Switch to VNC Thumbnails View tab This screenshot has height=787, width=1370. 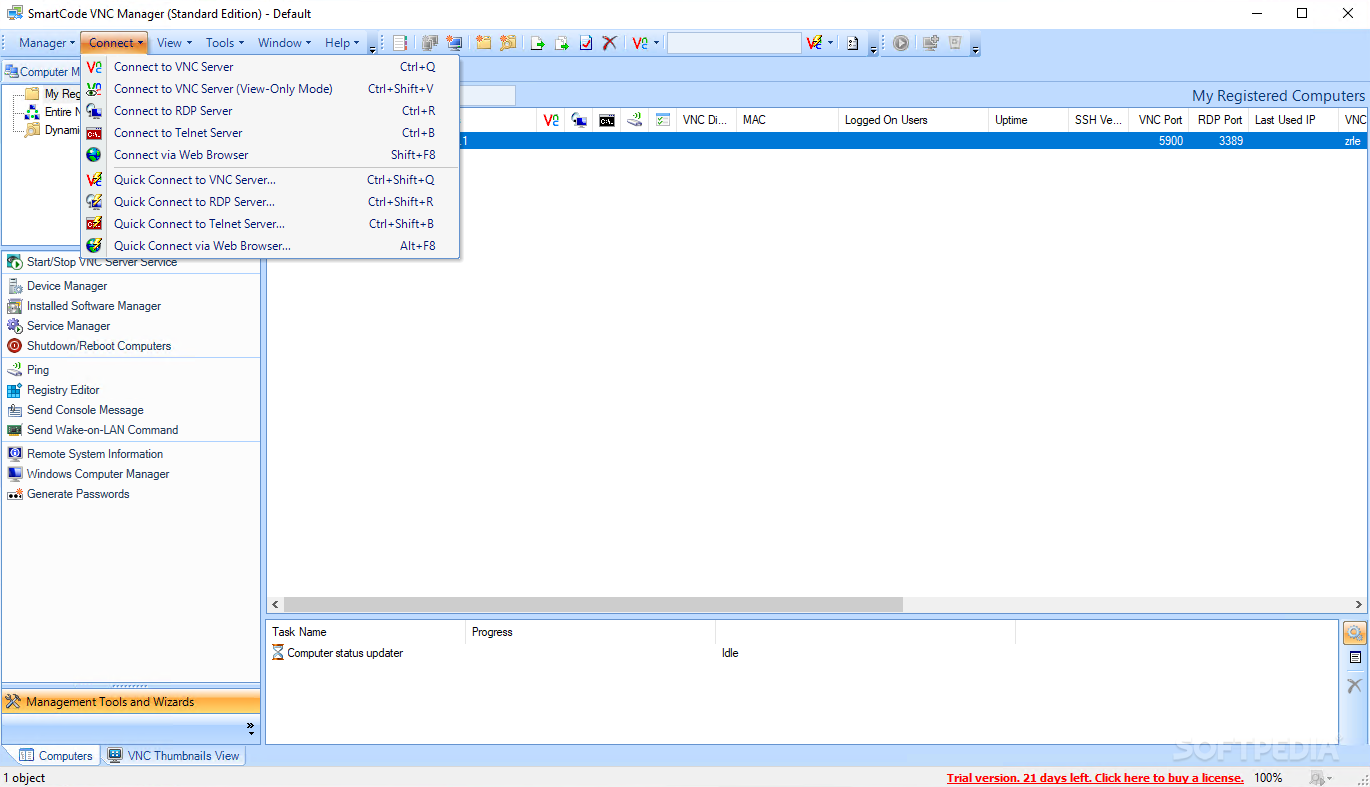point(174,756)
